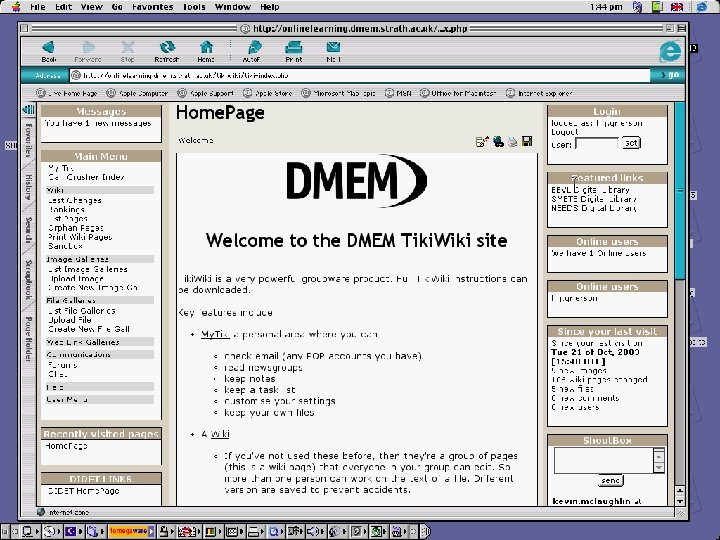Open the Favorites tab in the Explorer bar
Viewport: 720px width, 540px height.
28,140
